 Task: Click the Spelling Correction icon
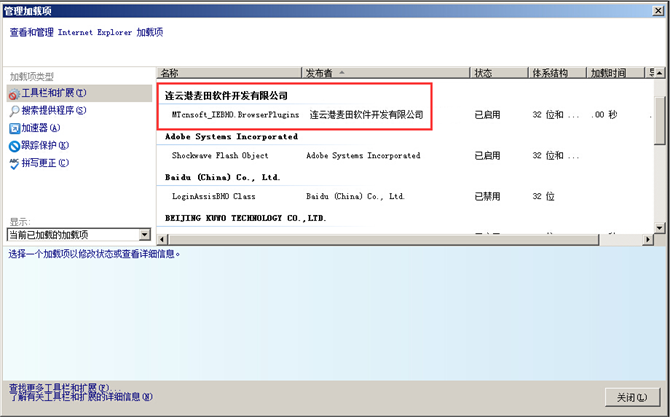pyautogui.click(x=14, y=162)
